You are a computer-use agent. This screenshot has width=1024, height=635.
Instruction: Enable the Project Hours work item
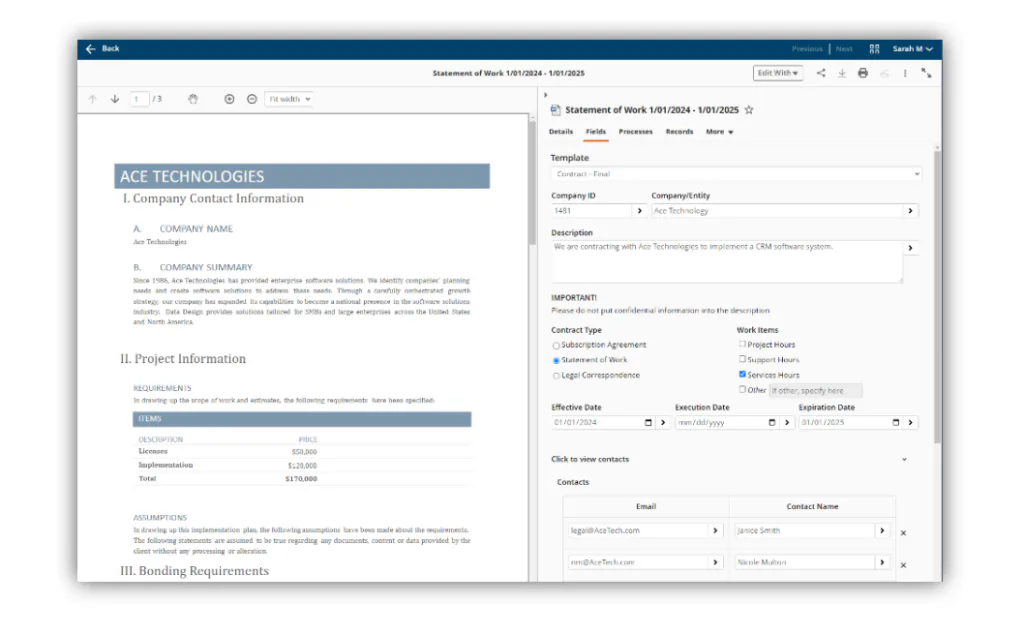tap(741, 344)
